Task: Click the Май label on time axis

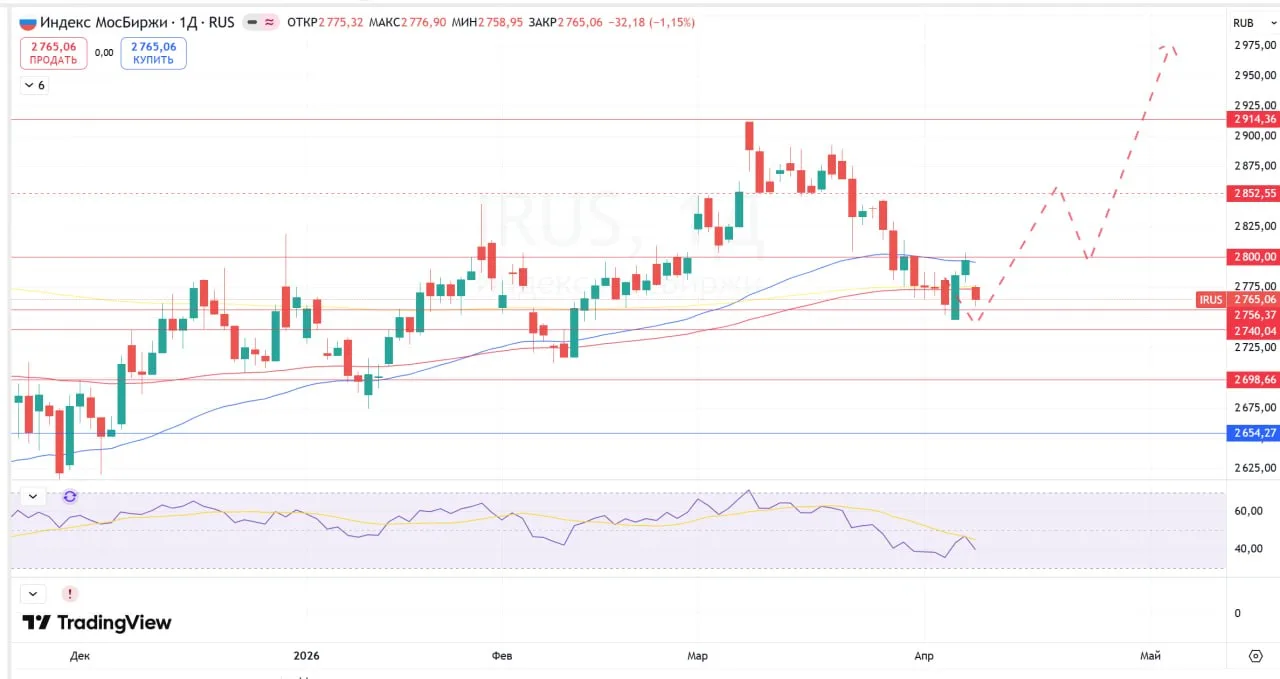Action: tap(1151, 656)
